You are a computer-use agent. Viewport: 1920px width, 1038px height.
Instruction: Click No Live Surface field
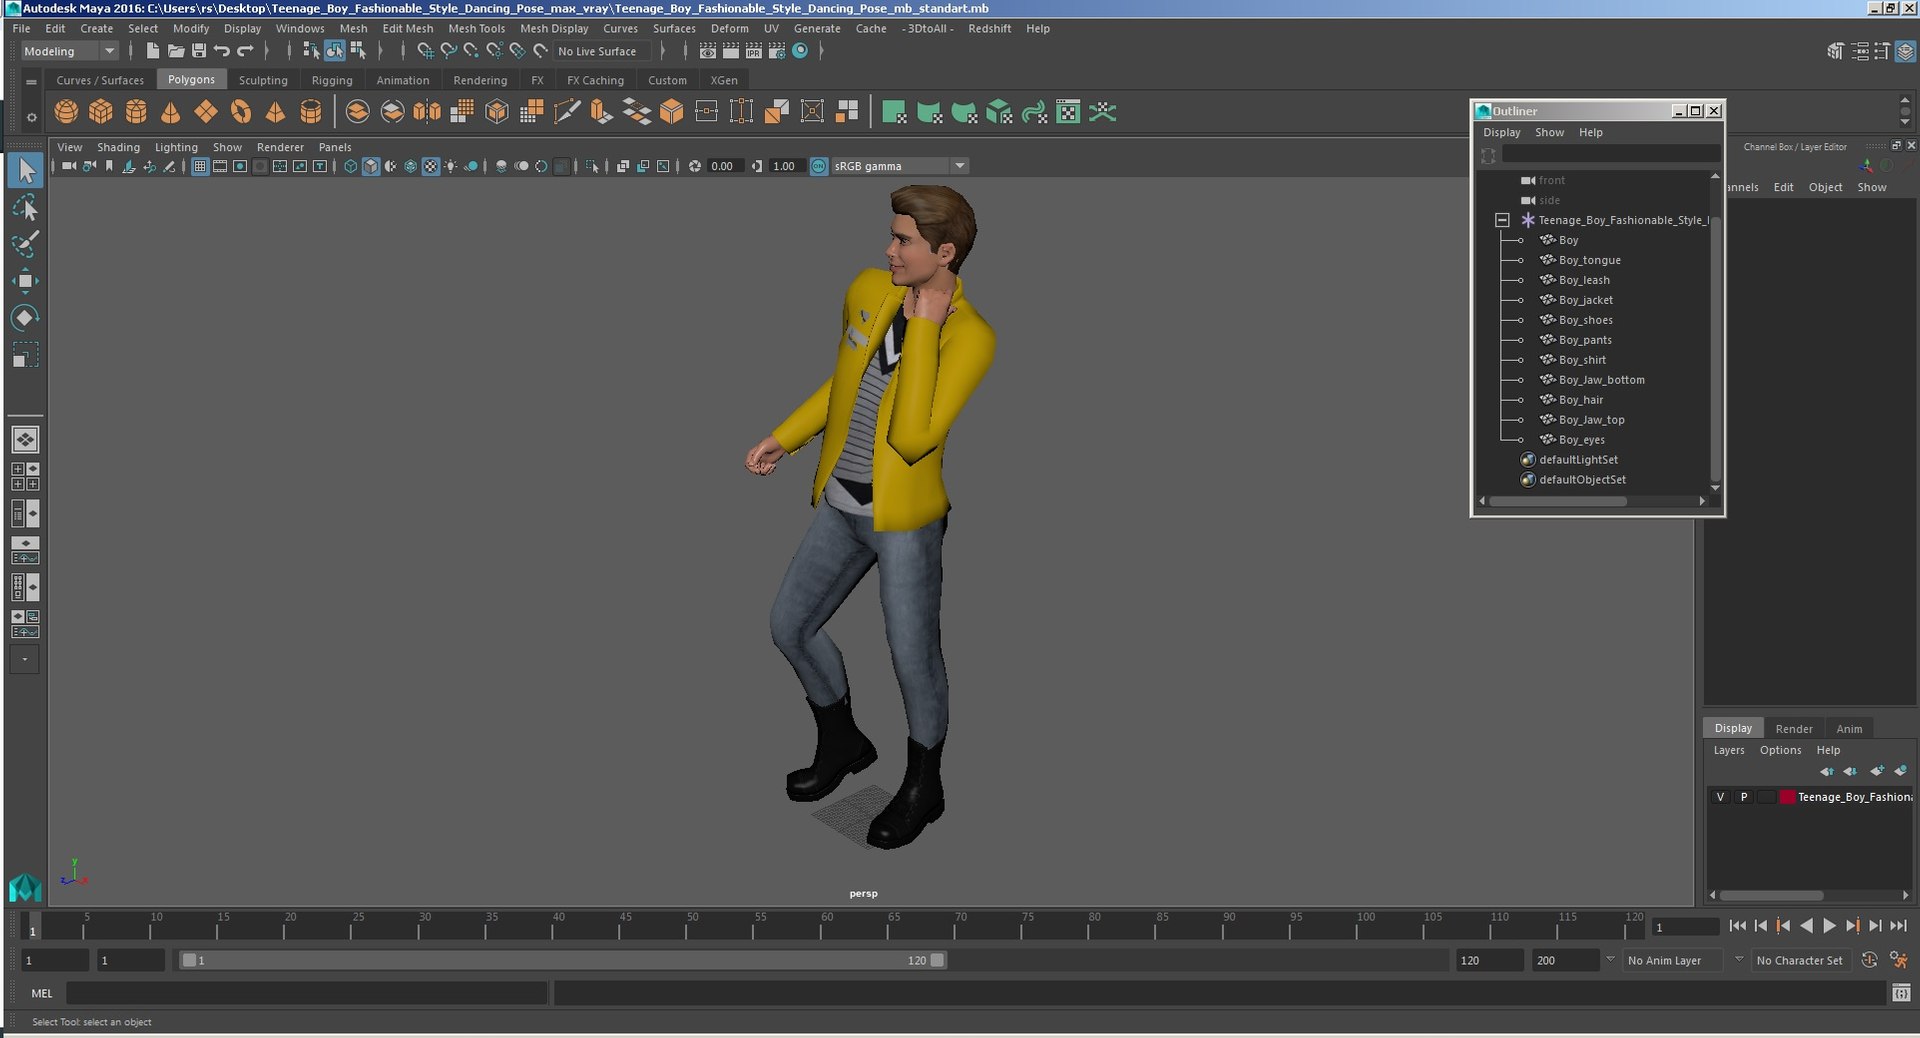[600, 51]
